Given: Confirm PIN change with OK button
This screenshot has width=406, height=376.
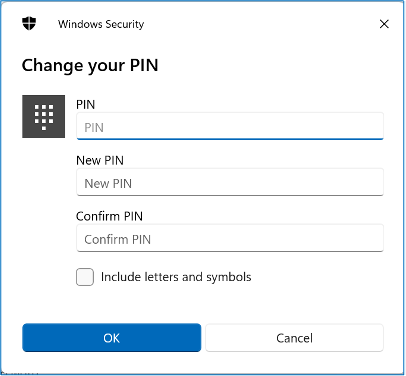Looking at the screenshot, I should (x=112, y=338).
